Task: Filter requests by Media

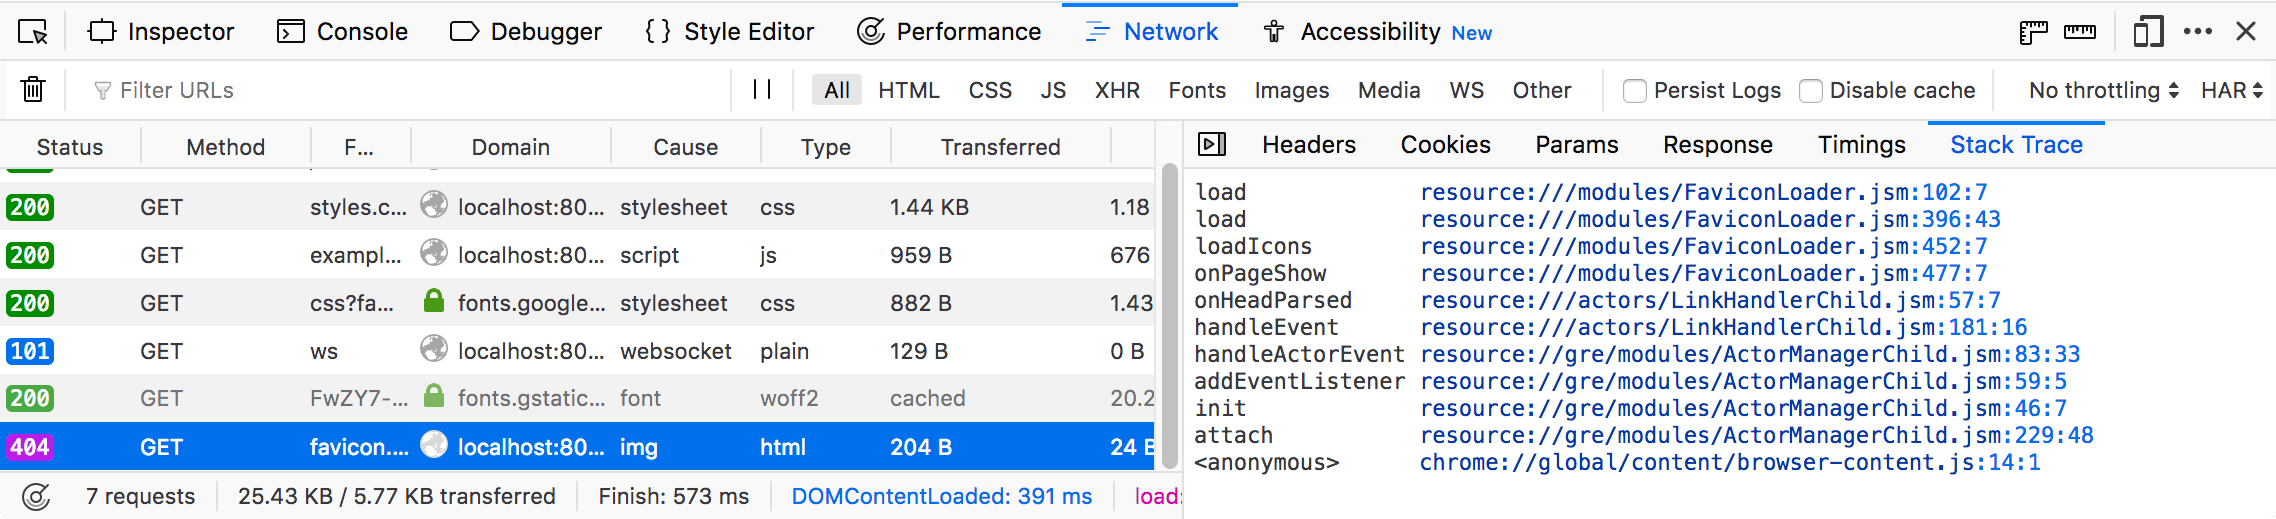Action: (1389, 90)
